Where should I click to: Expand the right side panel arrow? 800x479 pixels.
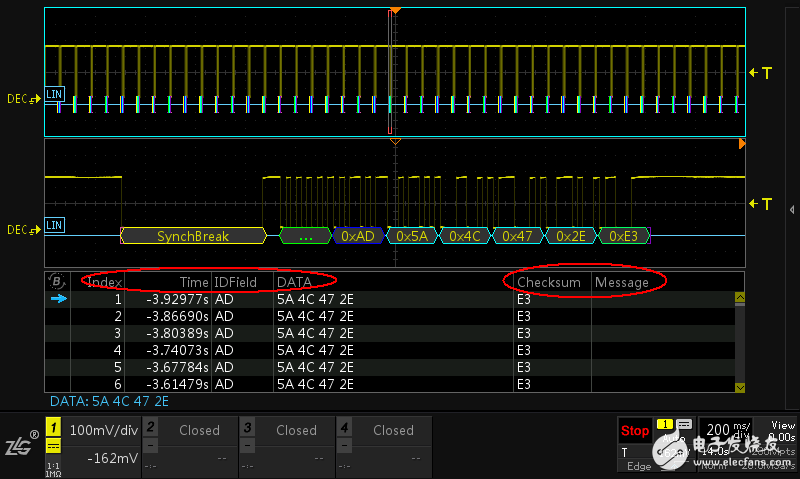click(792, 208)
